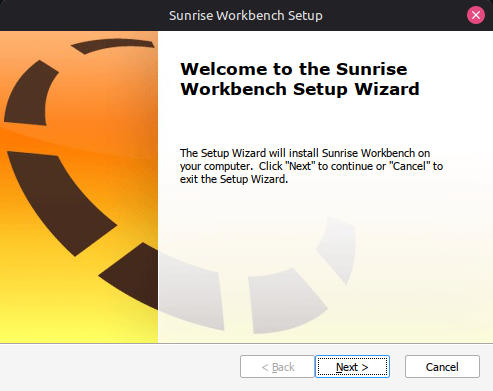Click the 'Welcome to the Sunrise Workbench Setup Wizard' heading
The width and height of the screenshot is (493, 391).
coord(300,79)
